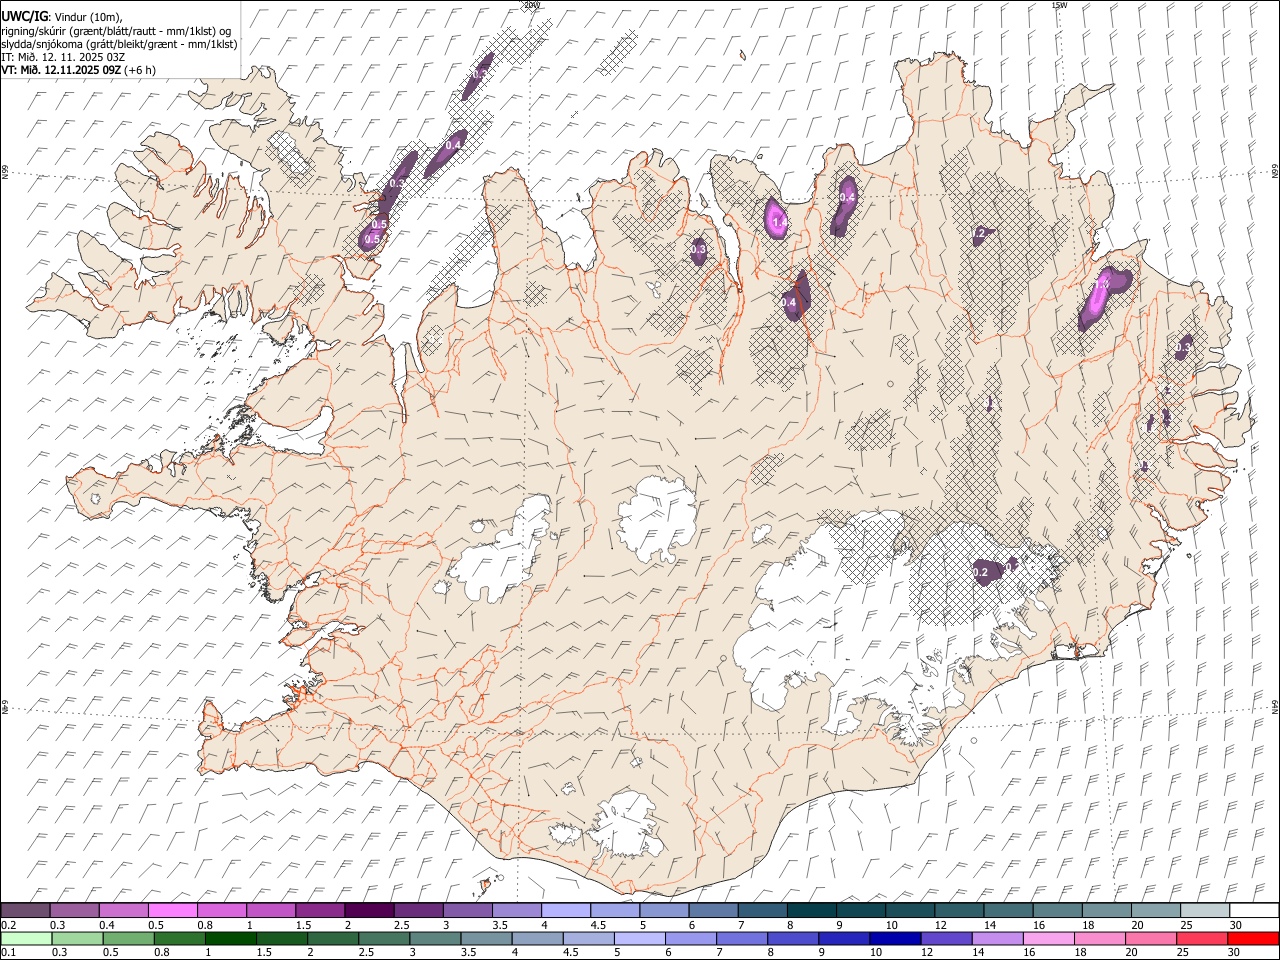The image size is (1280, 960).
Task: Pick the white 30 swatch ending snow scale
Action: pos(1254,910)
